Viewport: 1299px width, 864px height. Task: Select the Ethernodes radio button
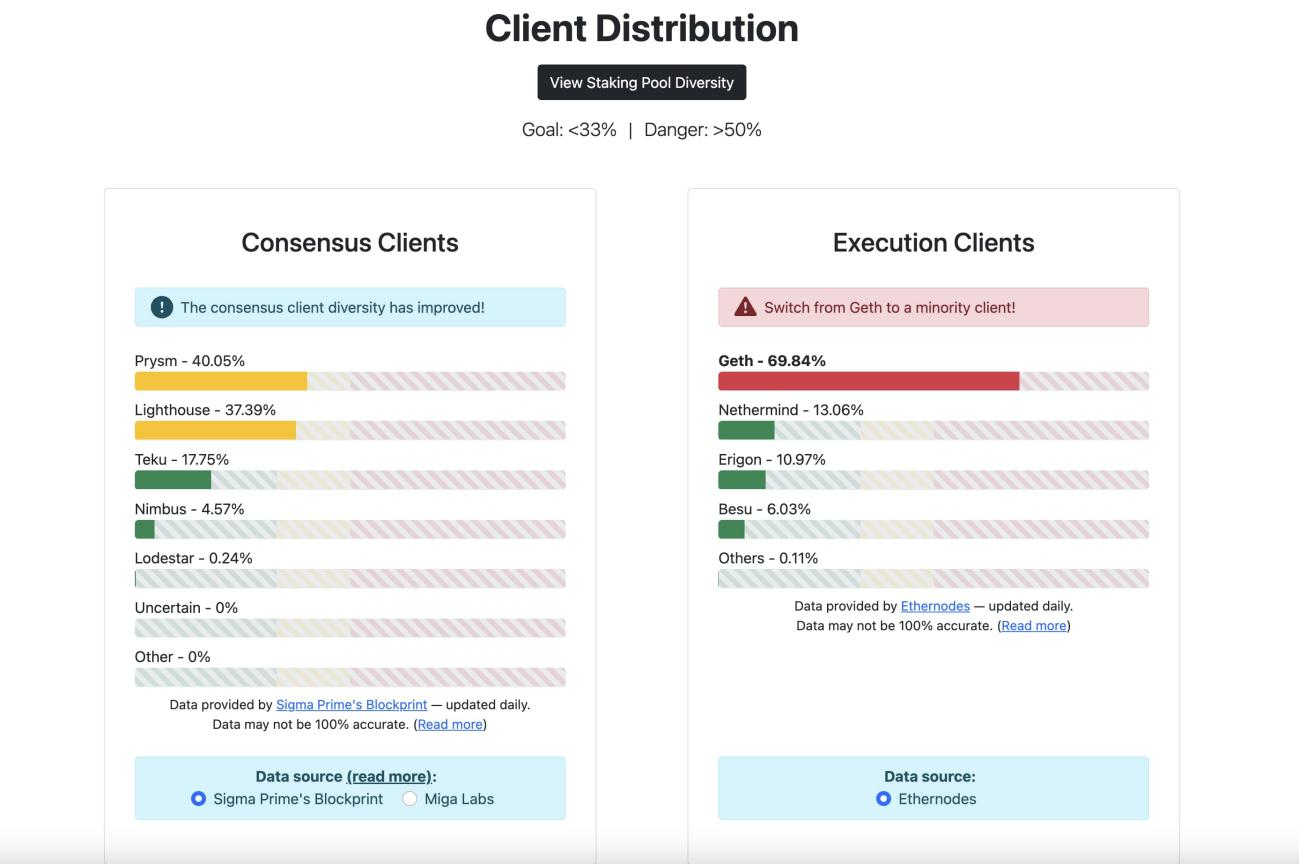coord(883,799)
